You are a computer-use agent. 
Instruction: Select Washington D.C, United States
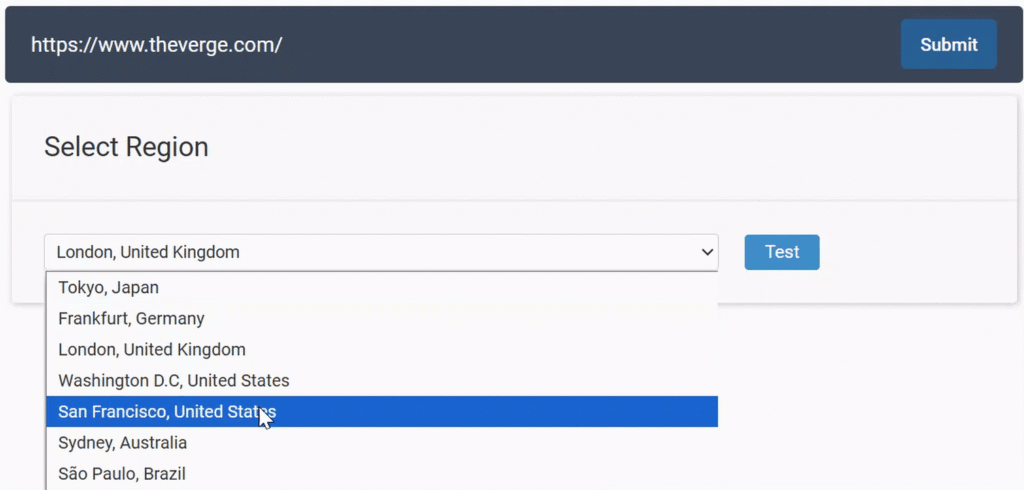[174, 381]
